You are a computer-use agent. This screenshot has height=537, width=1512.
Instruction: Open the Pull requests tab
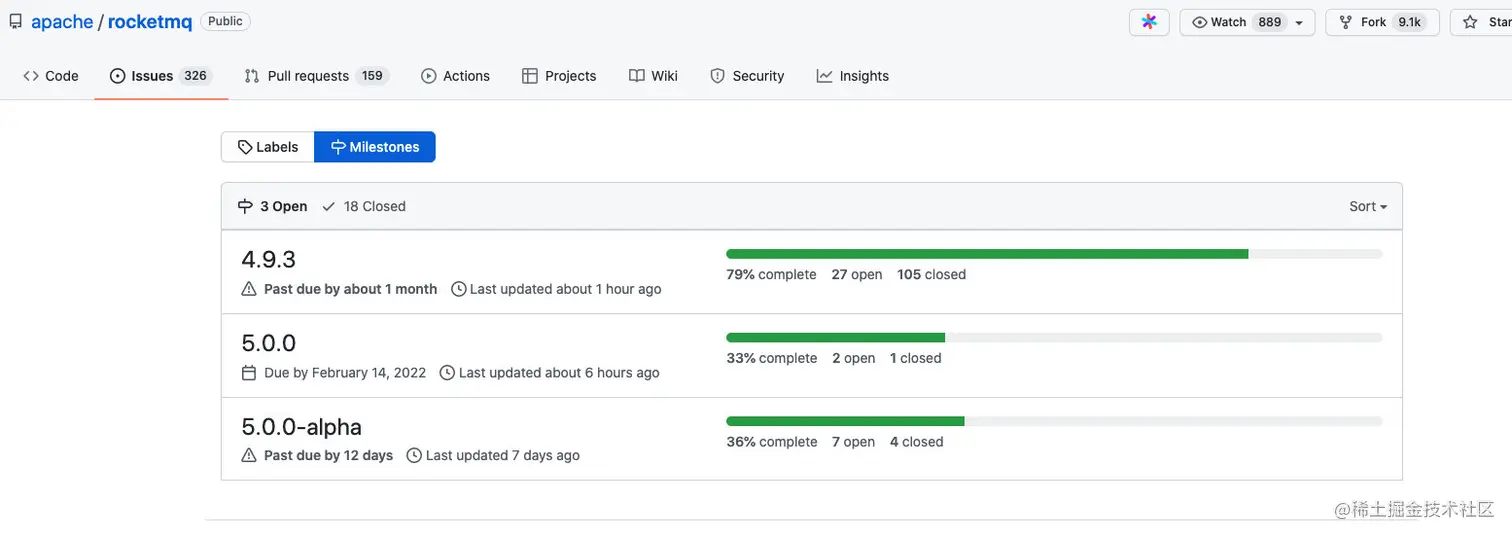[x=315, y=76]
